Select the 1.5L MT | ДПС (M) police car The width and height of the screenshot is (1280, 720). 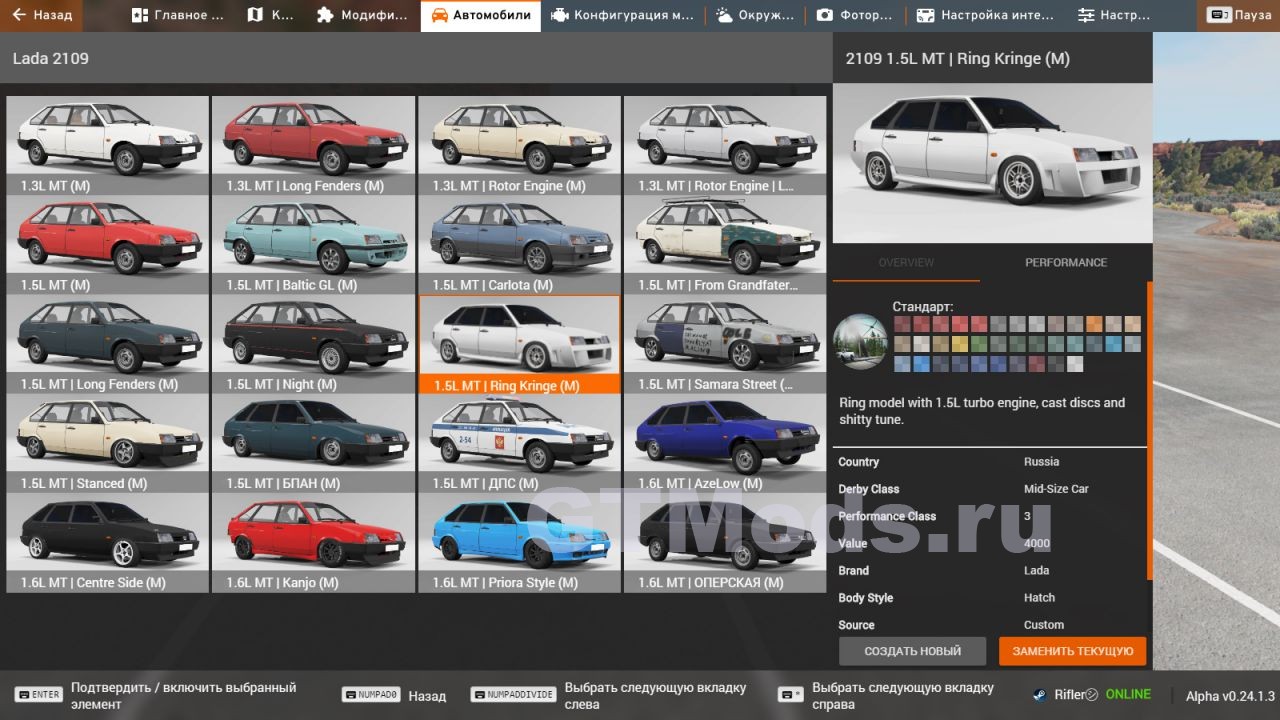[520, 443]
